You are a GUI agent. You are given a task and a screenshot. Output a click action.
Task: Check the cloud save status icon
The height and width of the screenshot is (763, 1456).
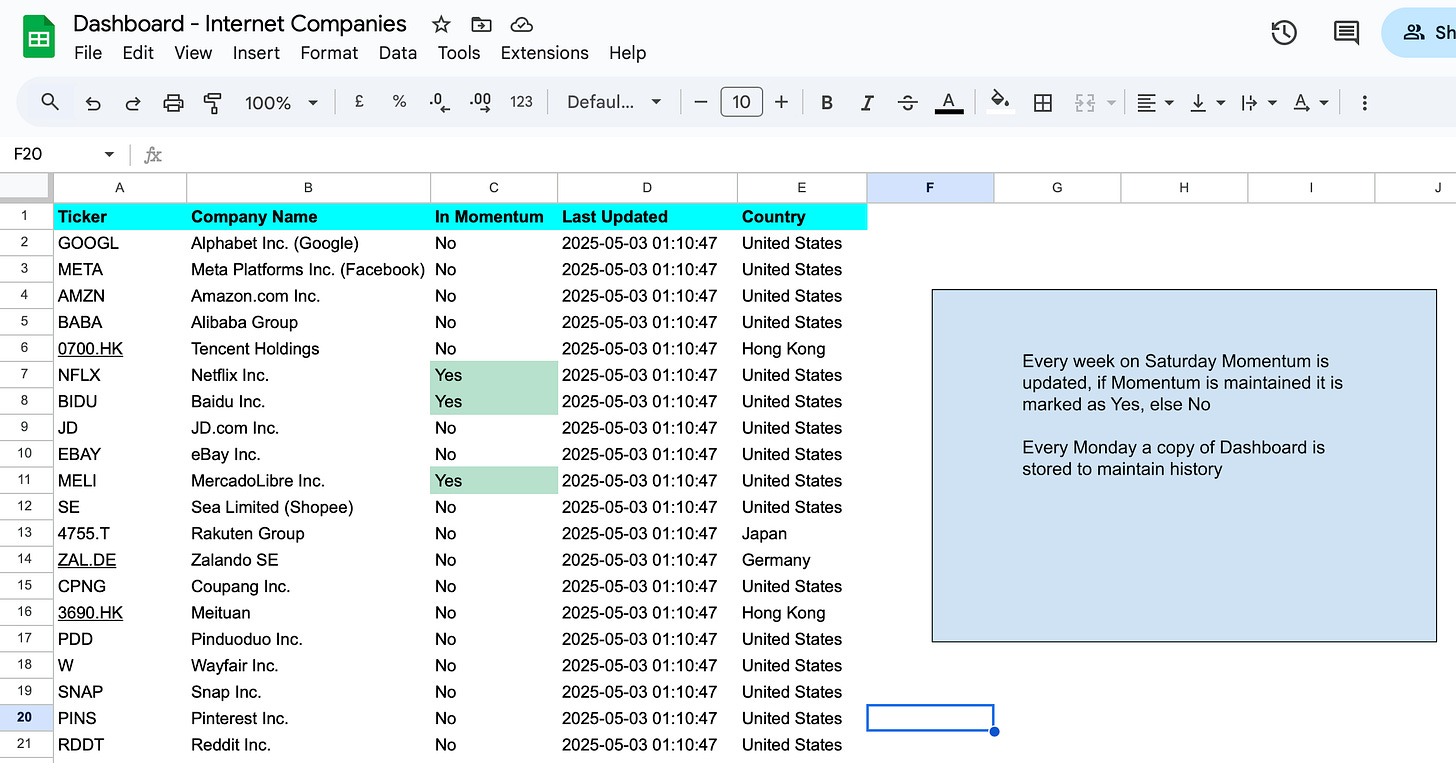pyautogui.click(x=521, y=25)
